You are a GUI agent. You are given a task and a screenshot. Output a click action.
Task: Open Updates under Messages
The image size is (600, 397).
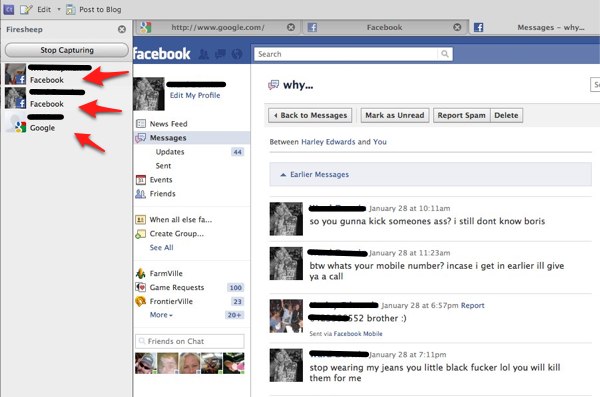pos(170,152)
